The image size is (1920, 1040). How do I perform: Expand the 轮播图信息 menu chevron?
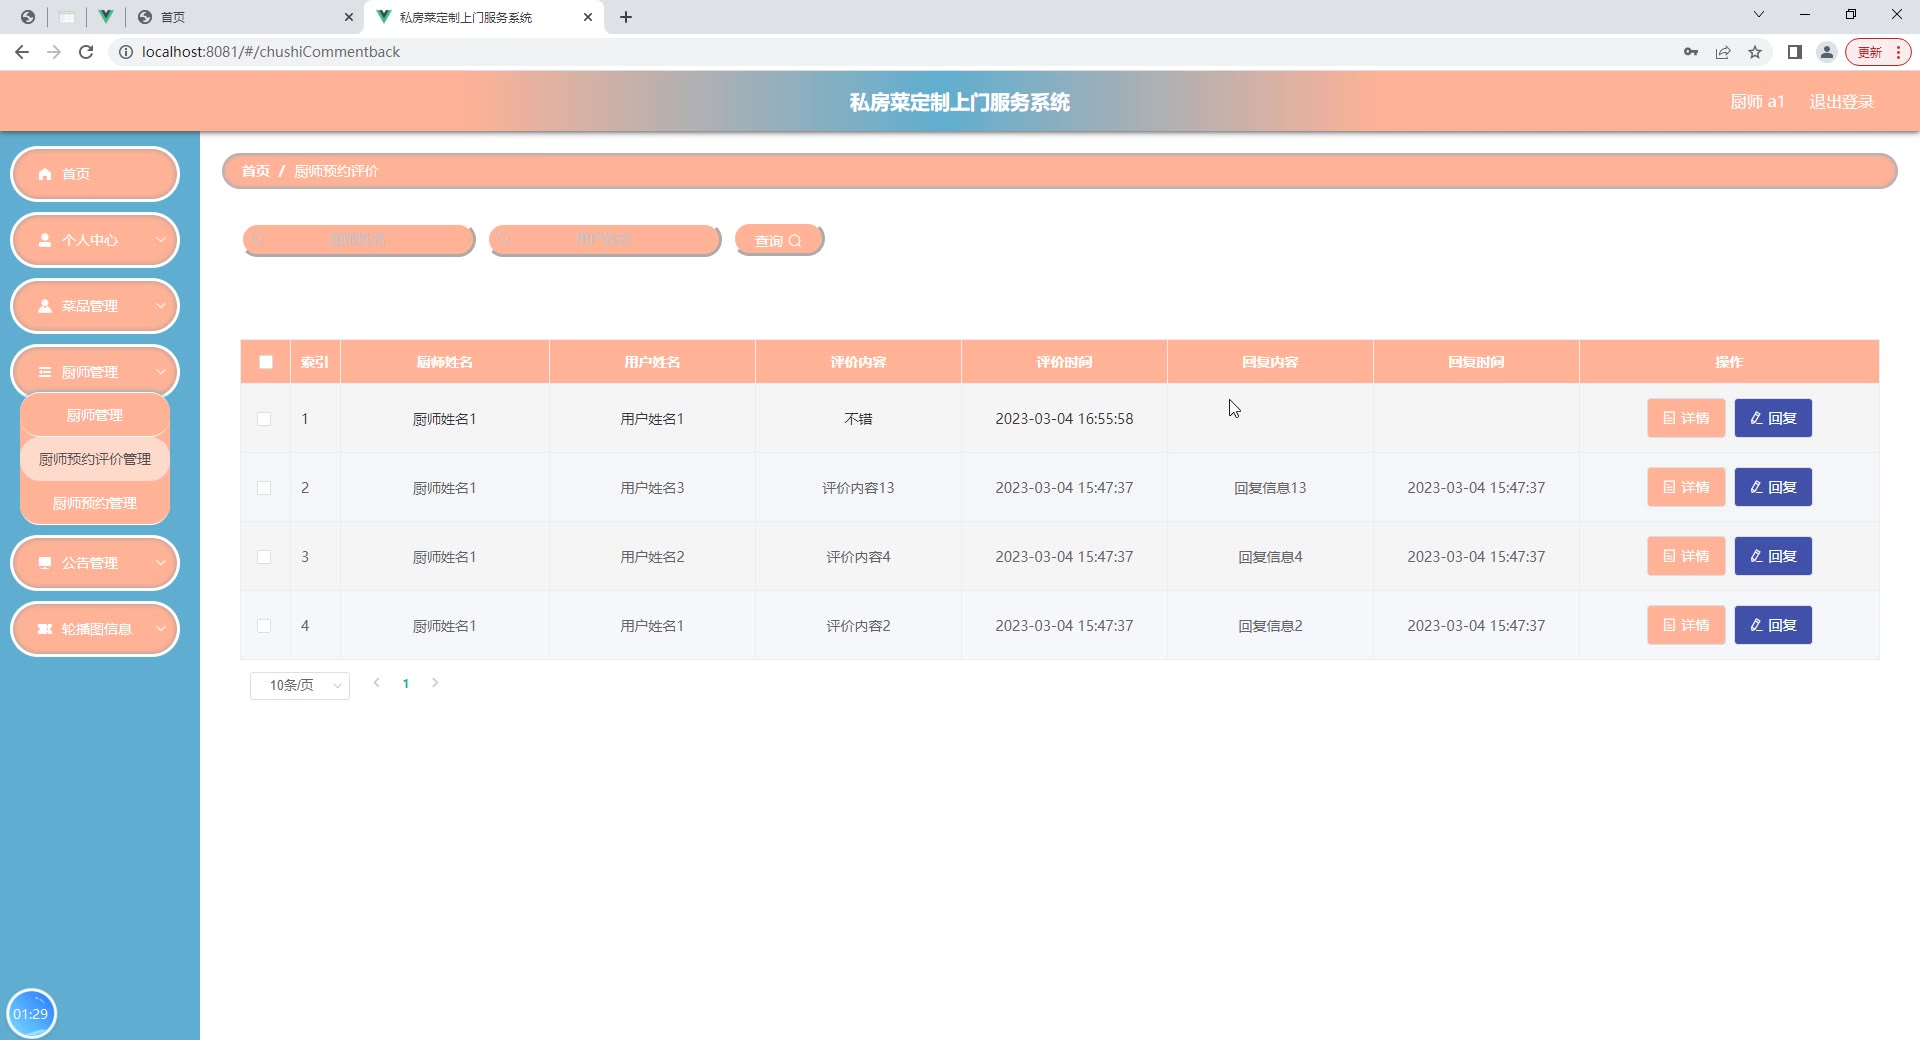161,629
